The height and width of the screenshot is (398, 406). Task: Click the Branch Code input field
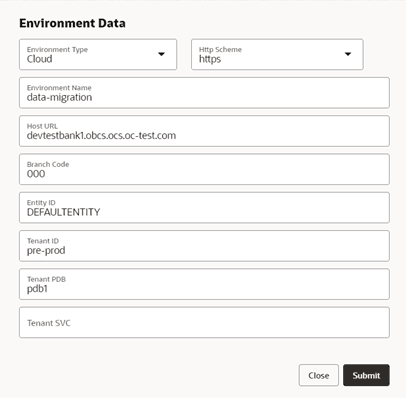[x=204, y=169]
